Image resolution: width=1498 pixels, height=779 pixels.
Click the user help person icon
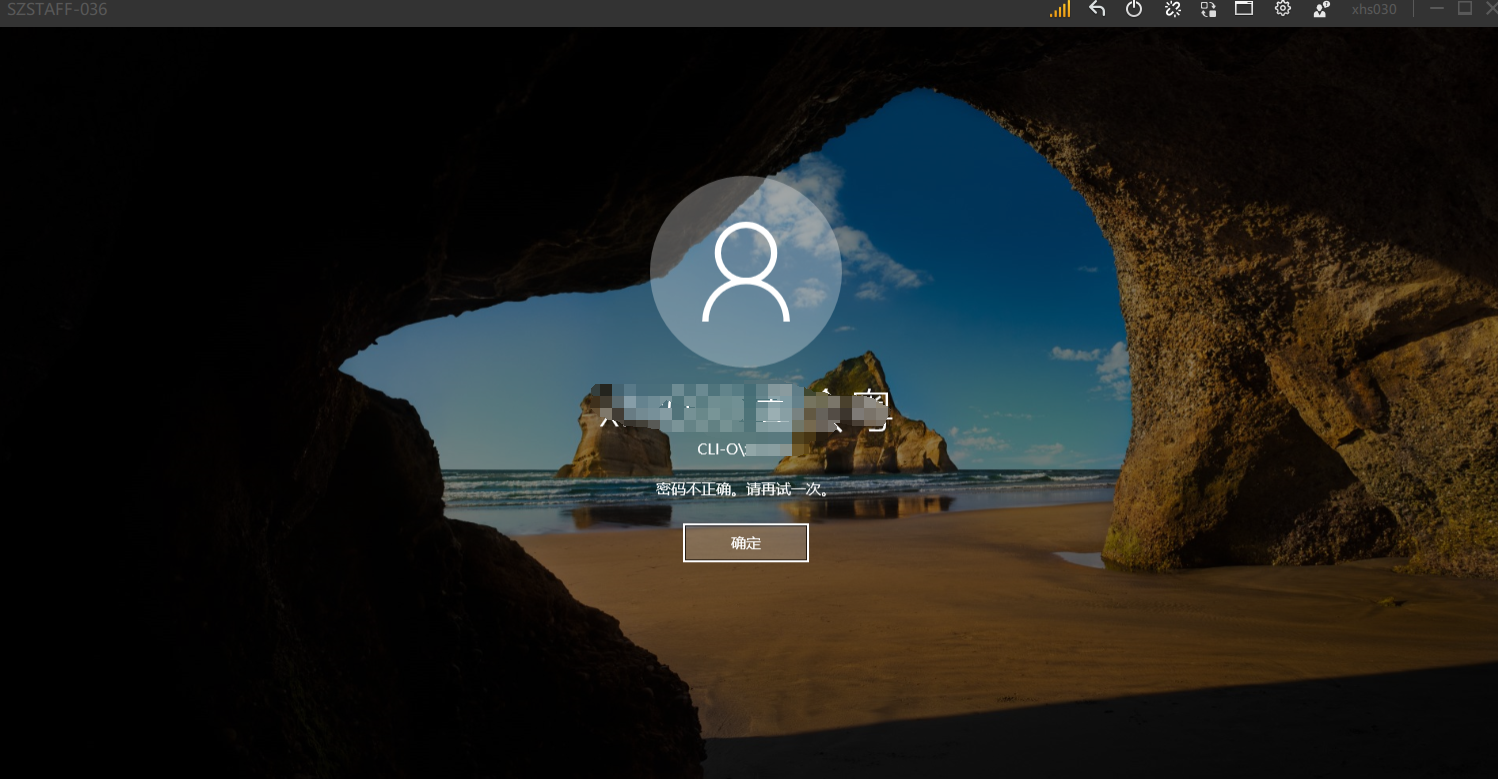pos(1321,9)
